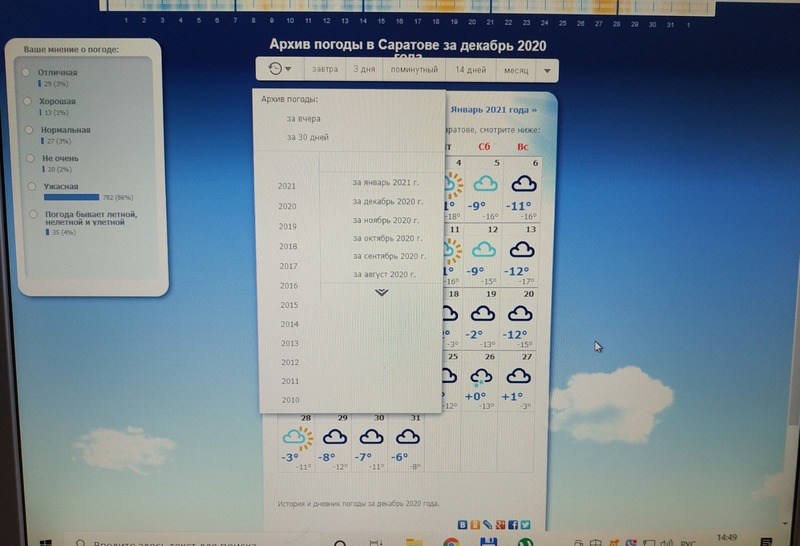Select 'за октябрь 2020 г.' archive entry
Image resolution: width=800 pixels, height=546 pixels.
coord(387,238)
